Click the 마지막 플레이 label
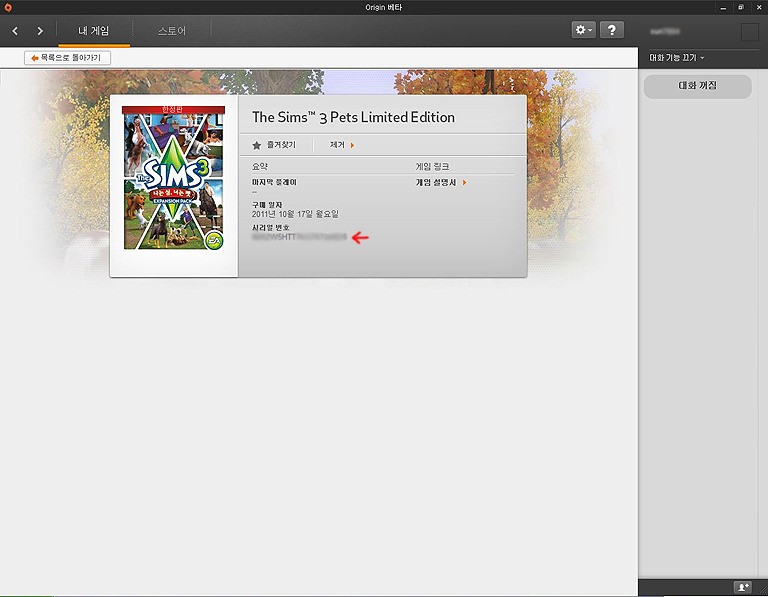 point(274,182)
